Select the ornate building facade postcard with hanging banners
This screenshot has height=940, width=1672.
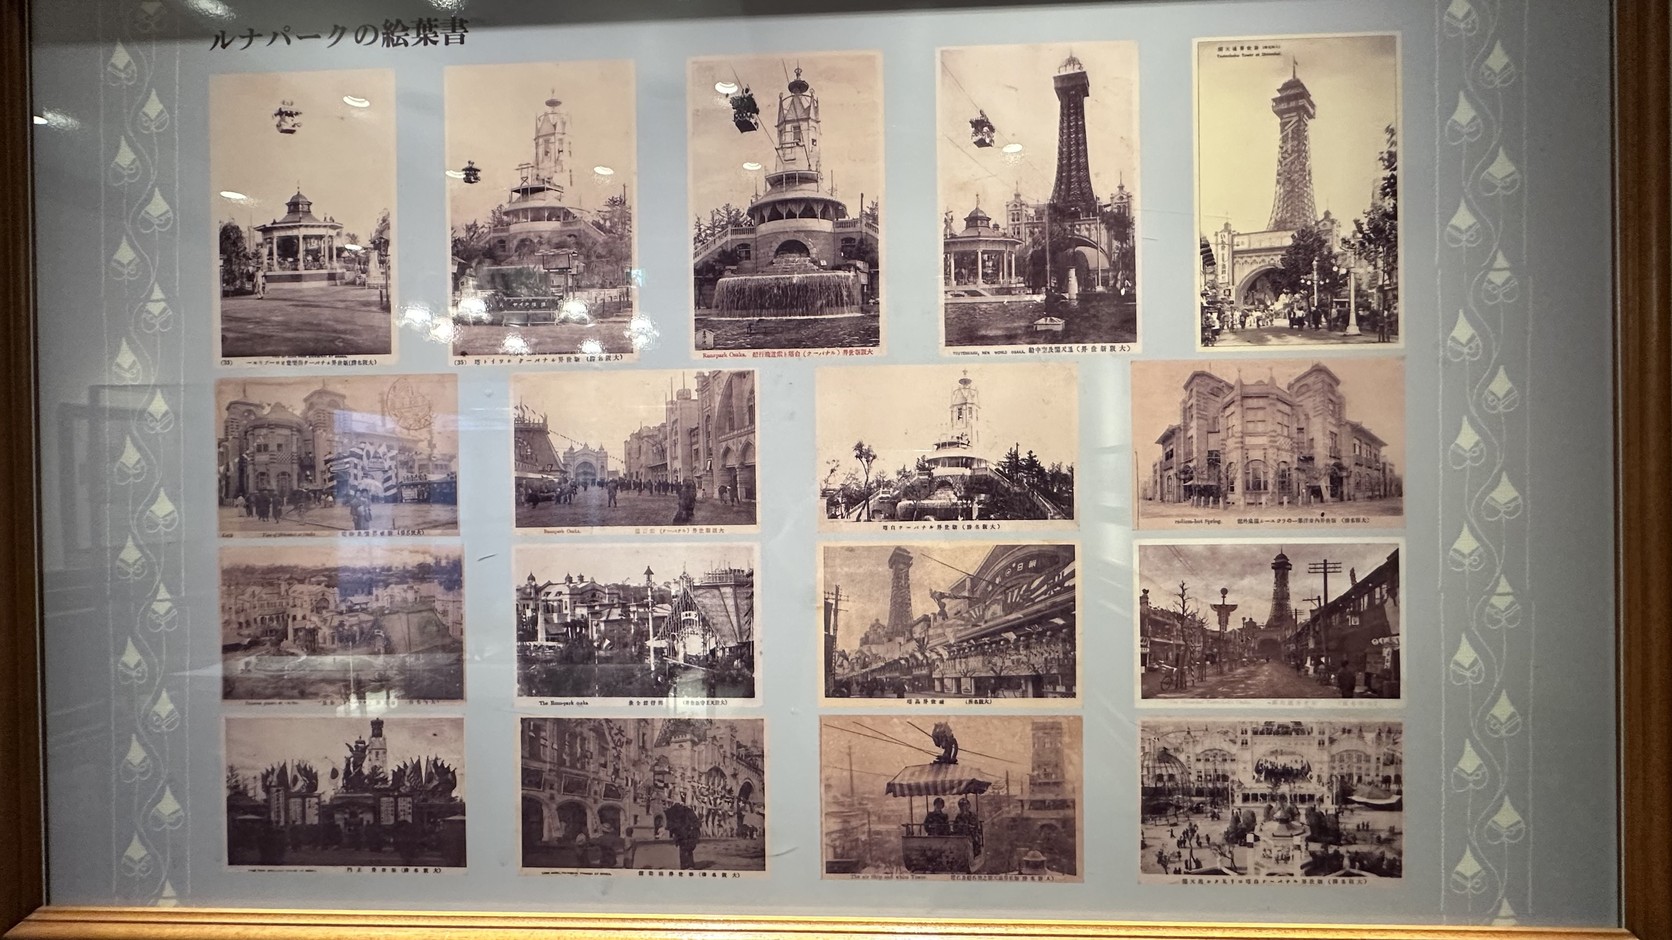[x=643, y=795]
